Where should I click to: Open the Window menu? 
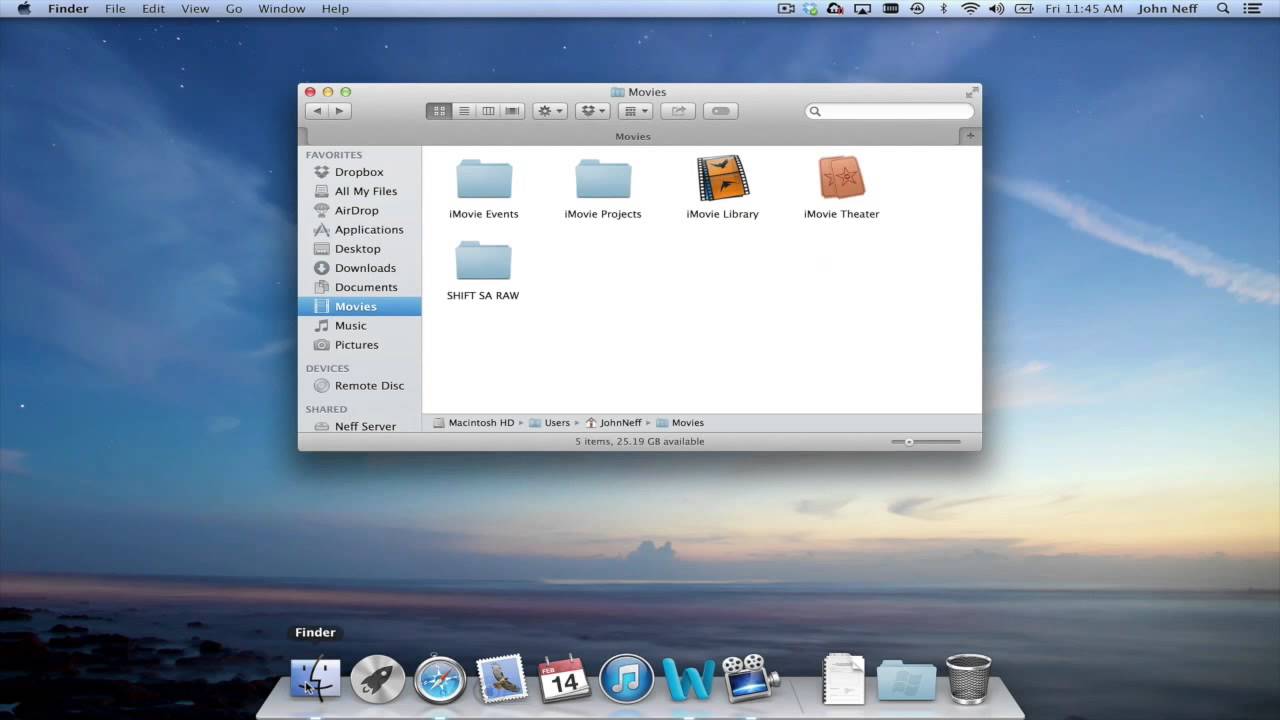[282, 9]
